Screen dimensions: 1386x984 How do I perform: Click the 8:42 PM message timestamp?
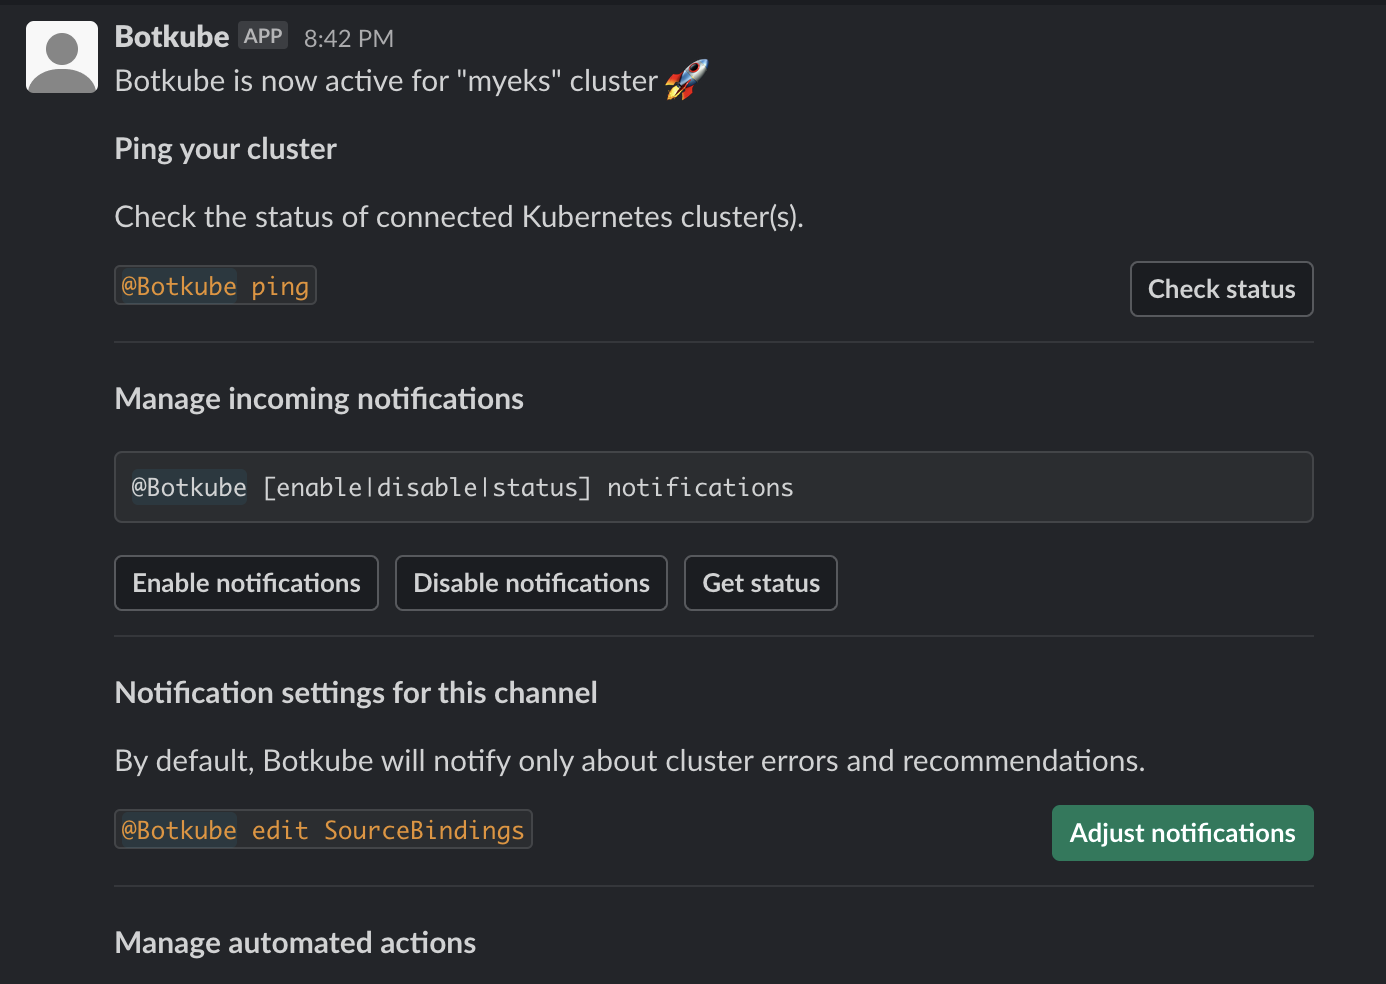point(349,39)
